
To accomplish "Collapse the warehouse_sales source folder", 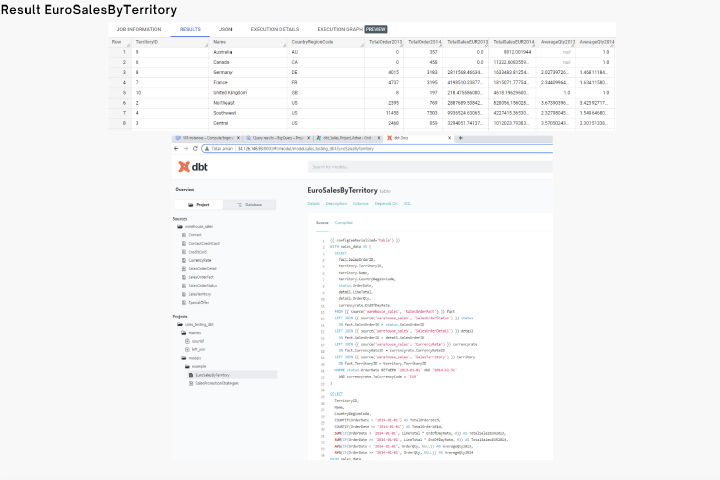I will [x=180, y=227].
